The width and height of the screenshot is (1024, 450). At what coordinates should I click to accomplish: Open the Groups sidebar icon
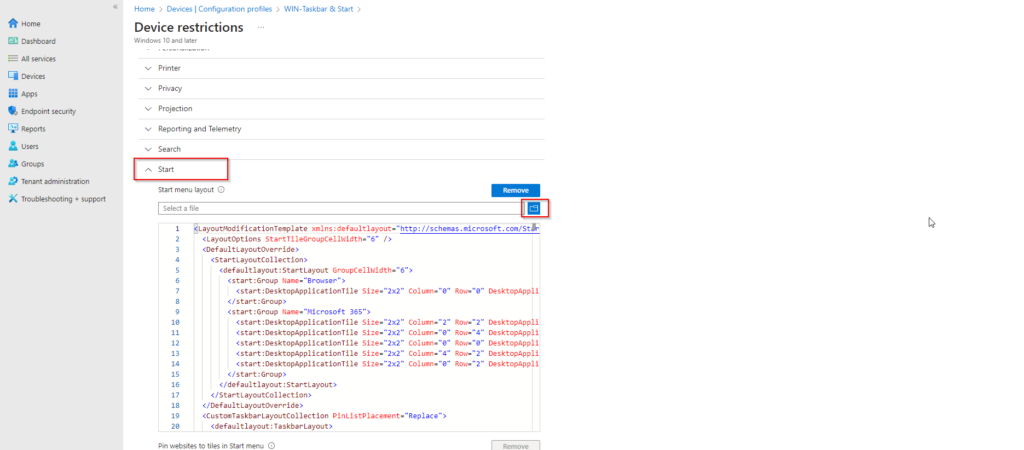[x=13, y=164]
